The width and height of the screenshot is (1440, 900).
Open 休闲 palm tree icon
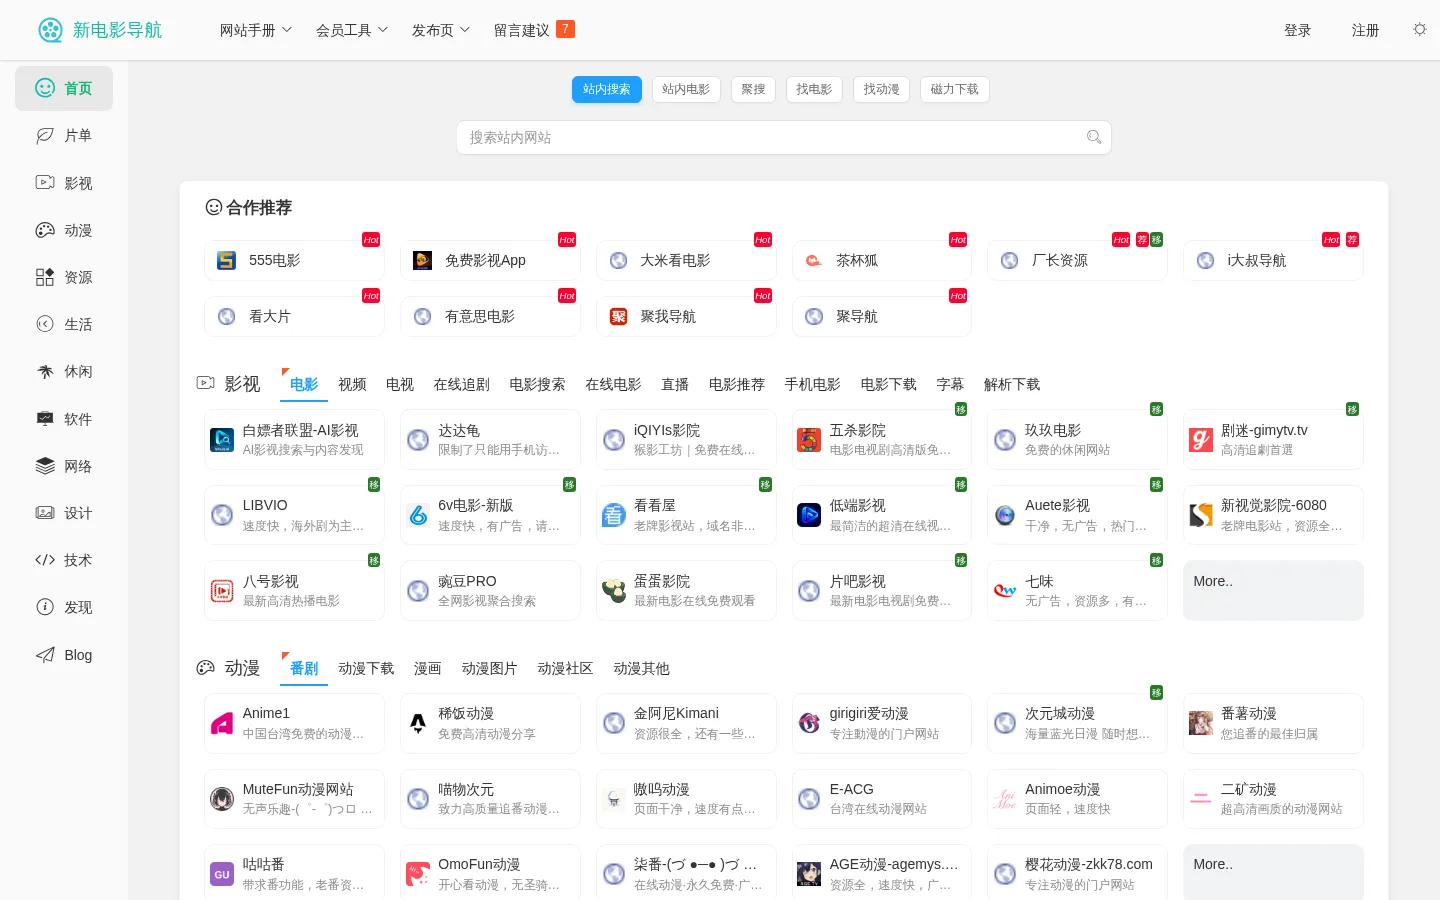(x=45, y=371)
